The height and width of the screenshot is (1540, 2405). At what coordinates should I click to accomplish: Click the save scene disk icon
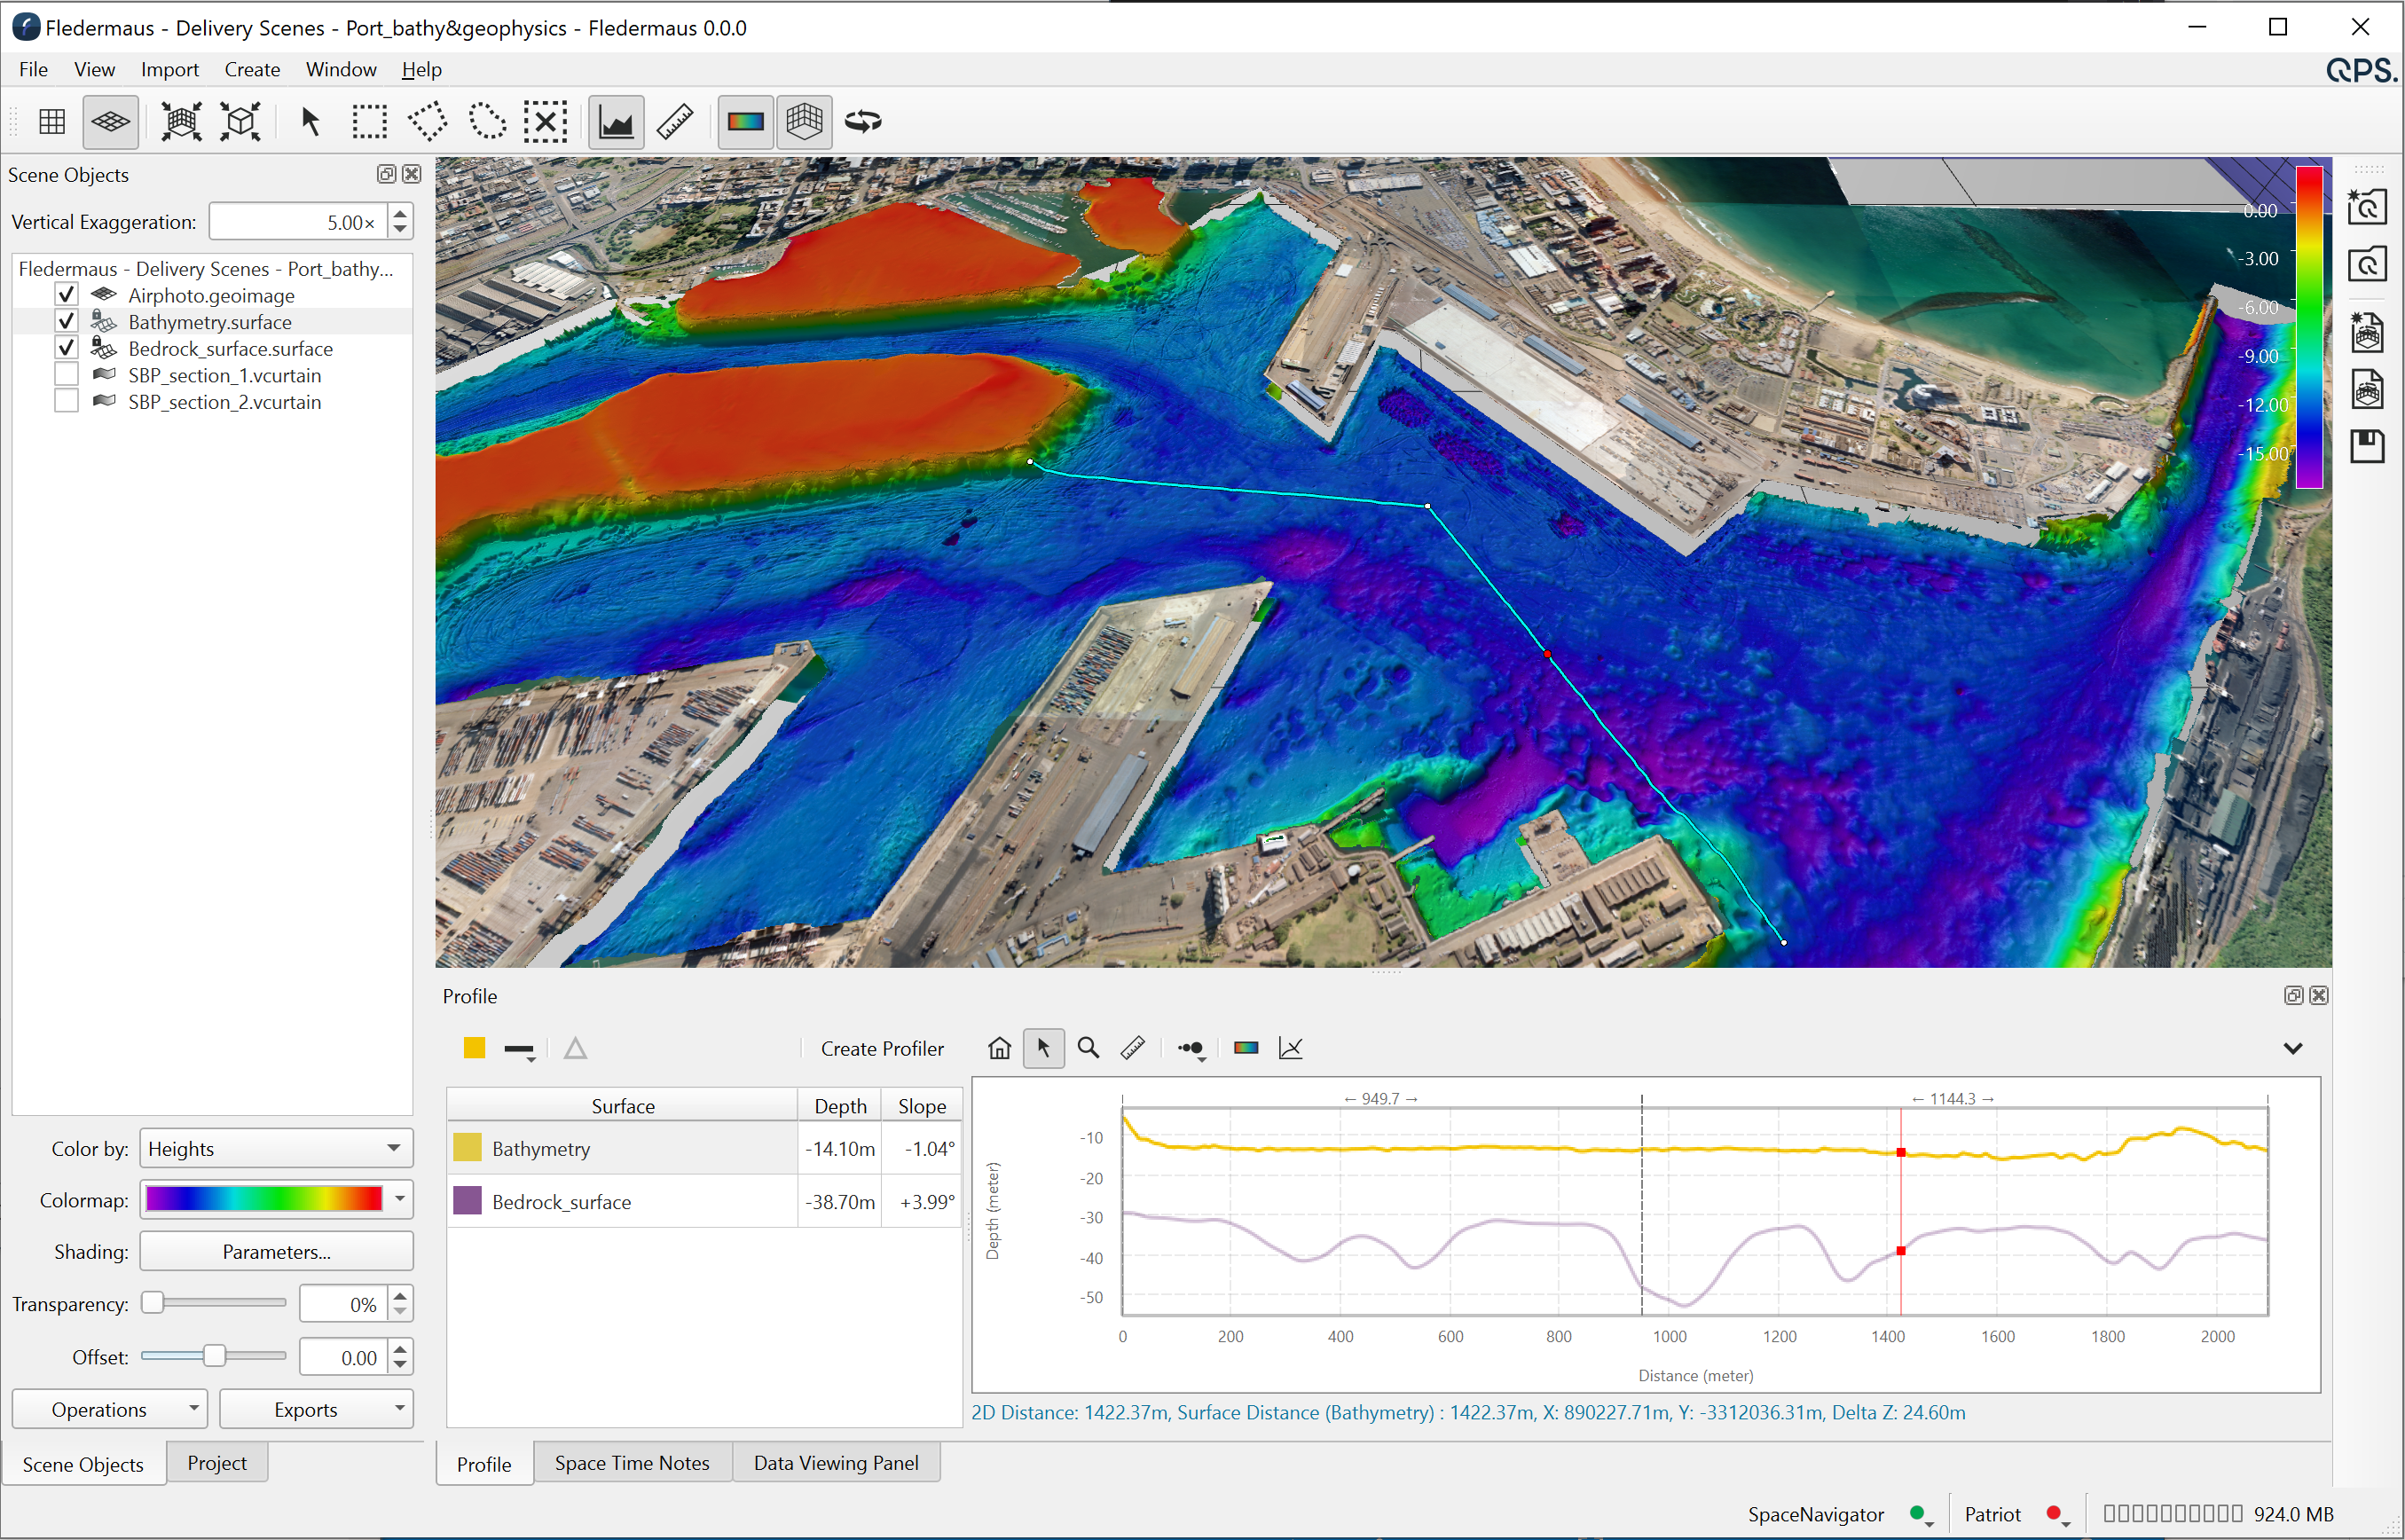(x=2367, y=445)
